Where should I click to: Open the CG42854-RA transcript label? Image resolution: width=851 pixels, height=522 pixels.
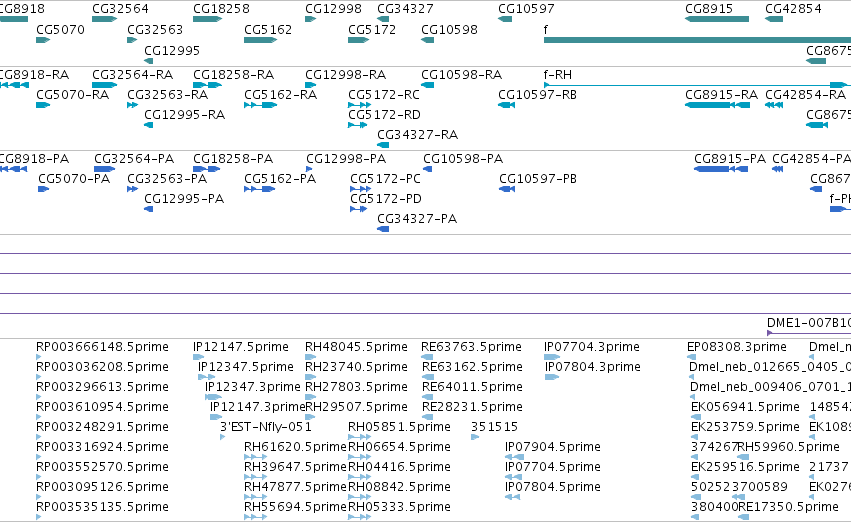(805, 94)
